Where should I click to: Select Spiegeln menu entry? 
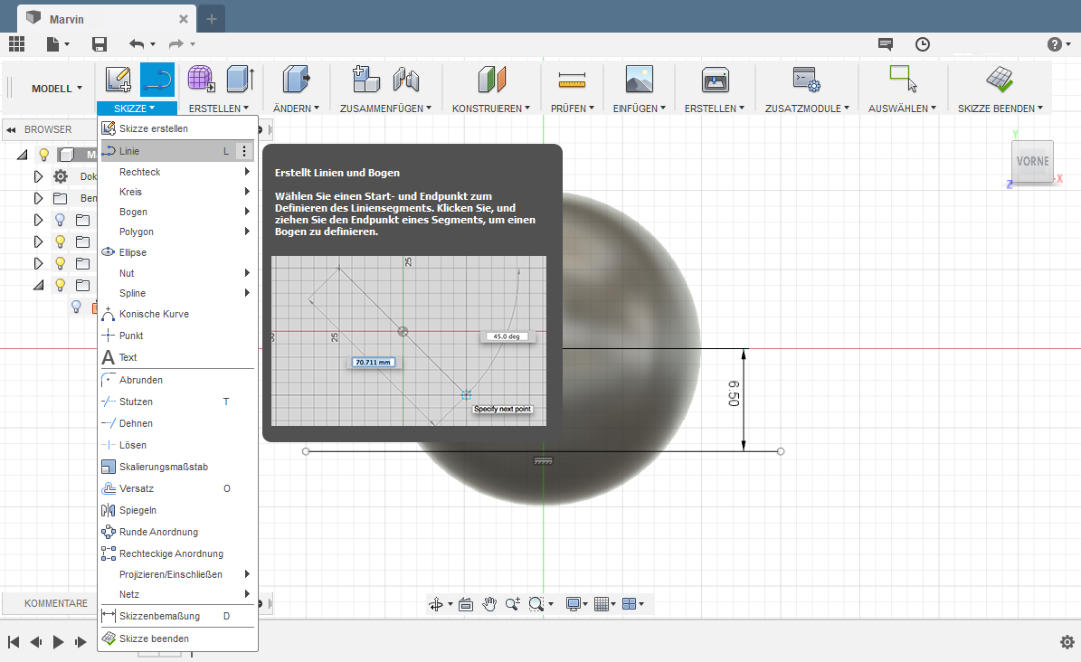(x=176, y=510)
